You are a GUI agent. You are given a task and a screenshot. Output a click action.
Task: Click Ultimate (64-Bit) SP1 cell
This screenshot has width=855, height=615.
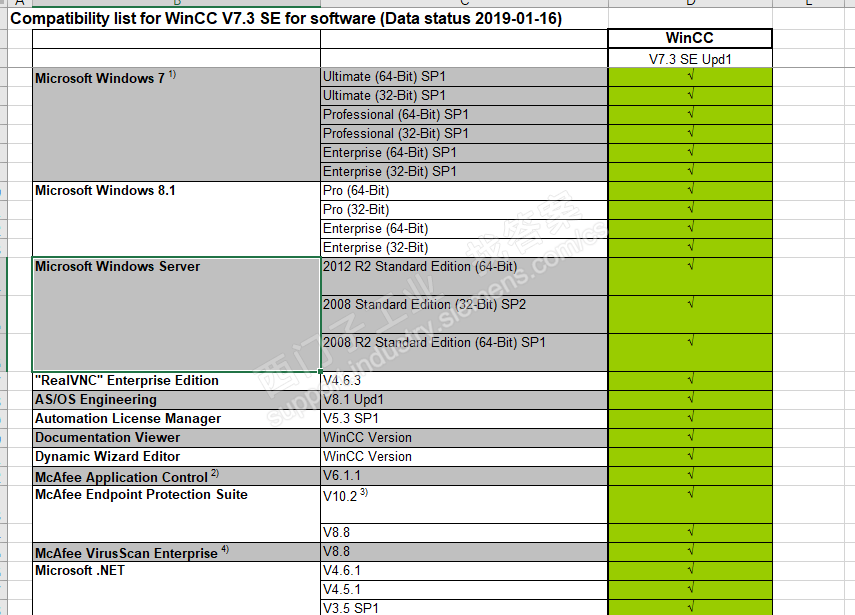(x=464, y=77)
